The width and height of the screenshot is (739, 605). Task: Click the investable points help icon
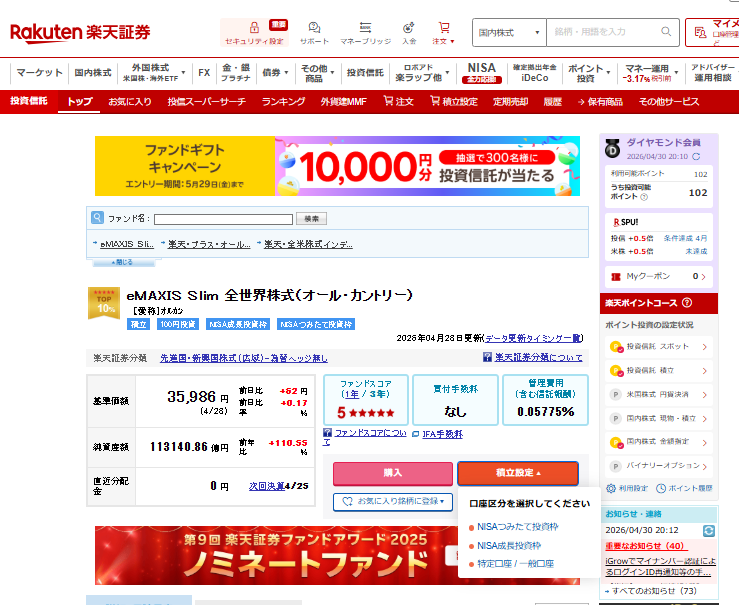point(644,197)
